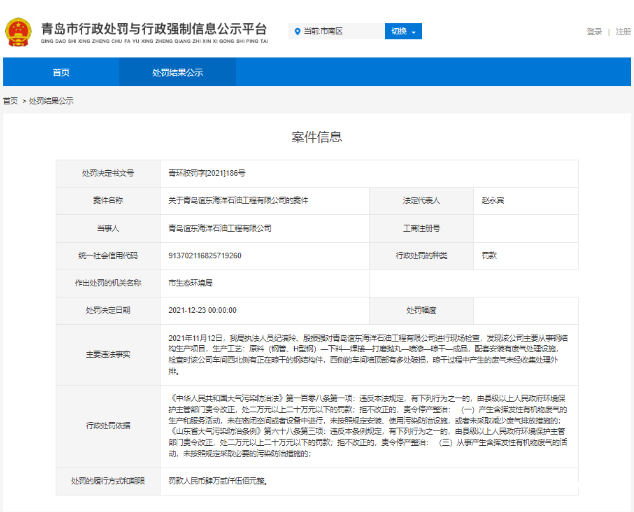634x512 pixels.
Task: Click the 法定代表人 label cell
Action: tap(421, 201)
